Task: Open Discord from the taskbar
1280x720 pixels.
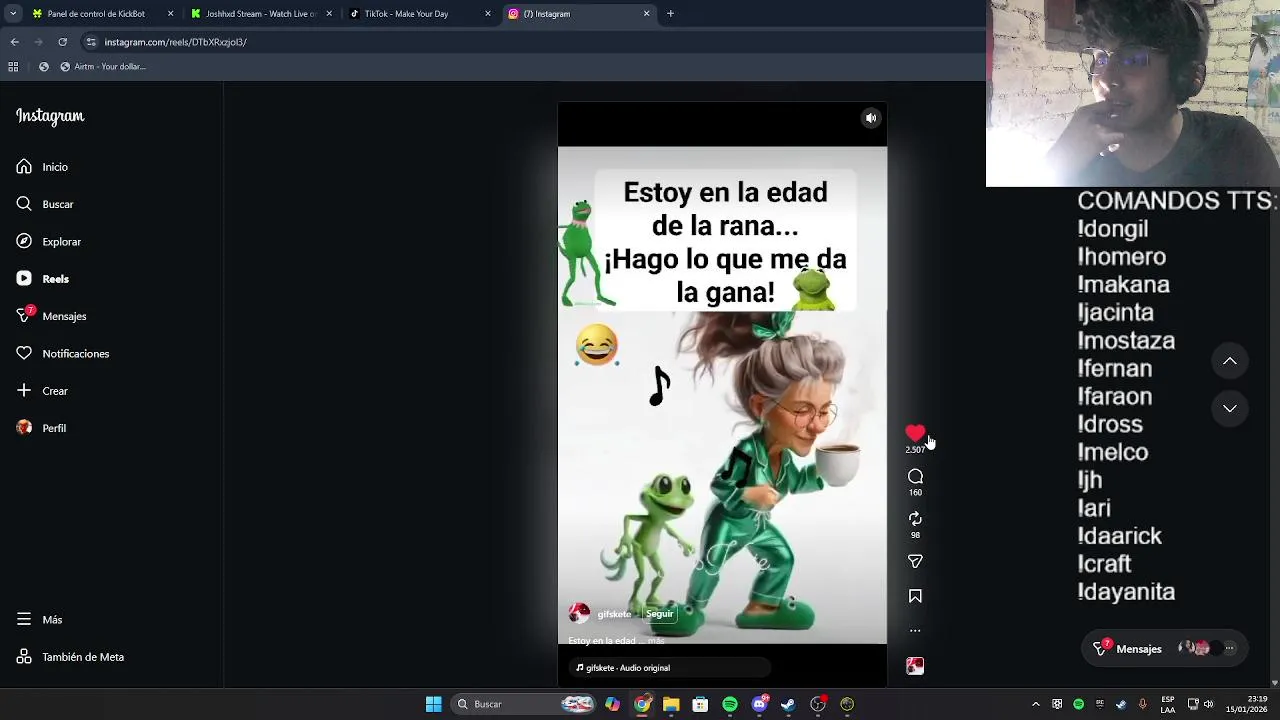Action: tap(760, 704)
